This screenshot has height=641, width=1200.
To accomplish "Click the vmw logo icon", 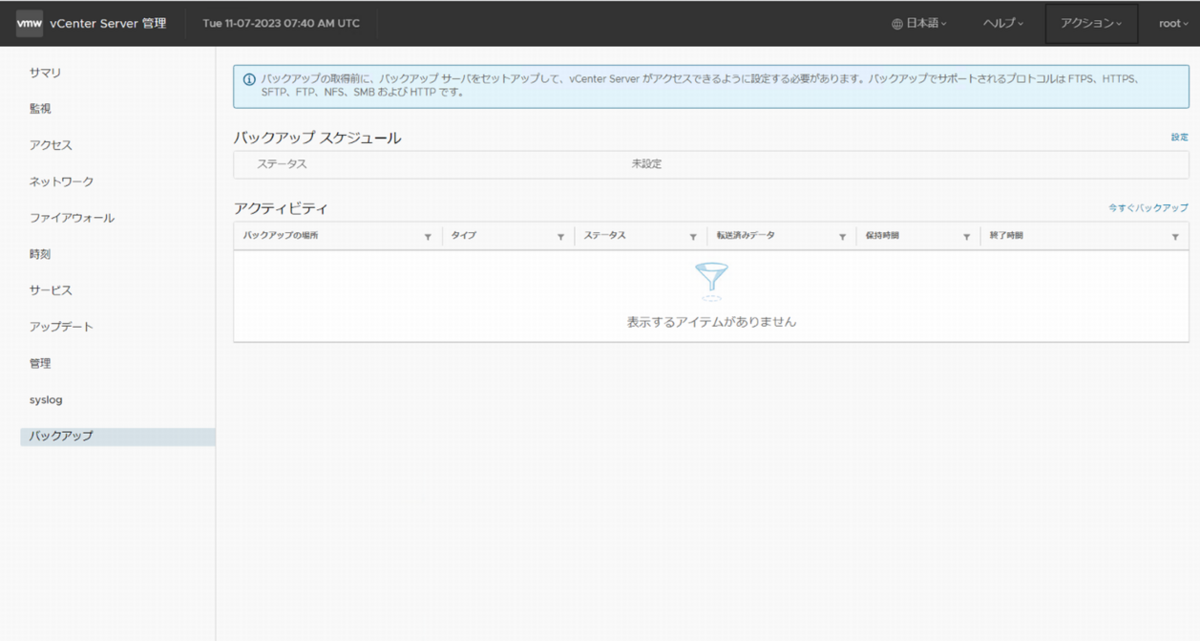I will (x=28, y=23).
